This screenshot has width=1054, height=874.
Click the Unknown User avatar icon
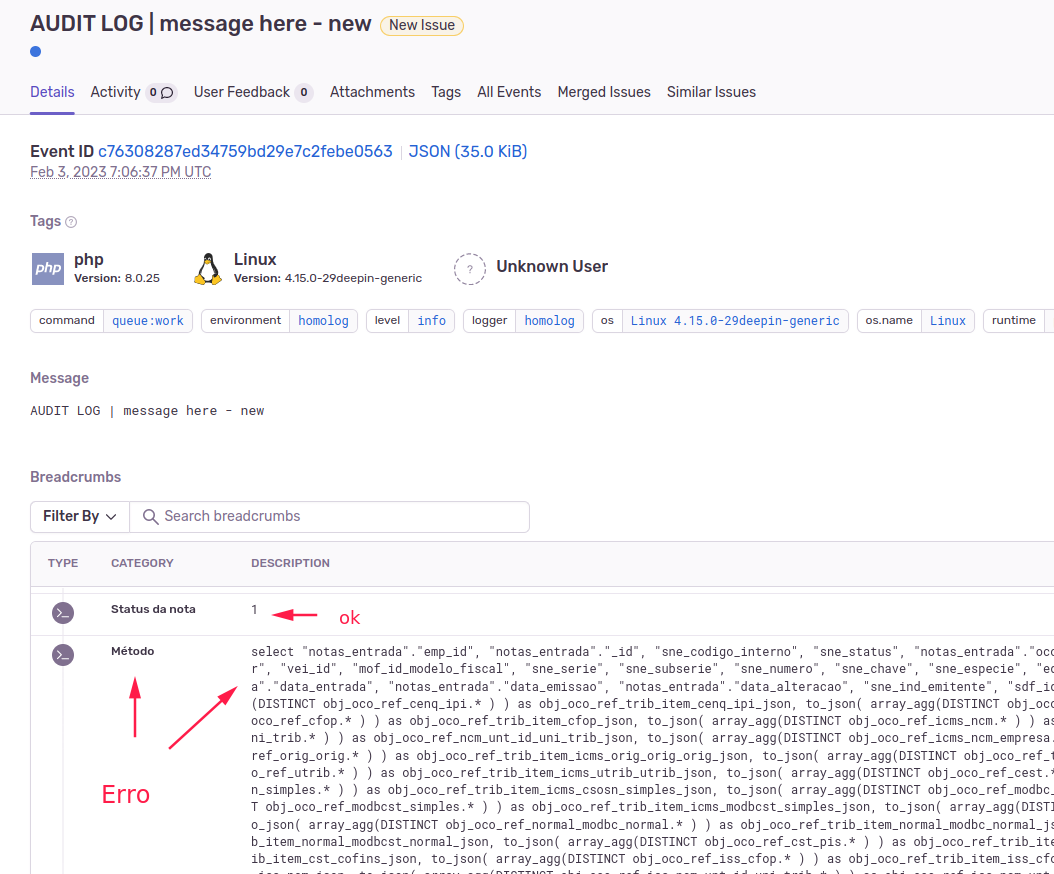coord(470,269)
